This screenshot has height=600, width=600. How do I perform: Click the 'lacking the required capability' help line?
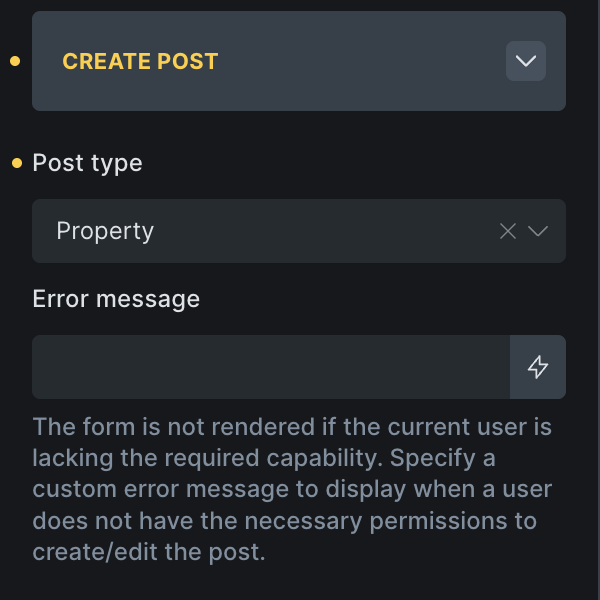click(264, 458)
